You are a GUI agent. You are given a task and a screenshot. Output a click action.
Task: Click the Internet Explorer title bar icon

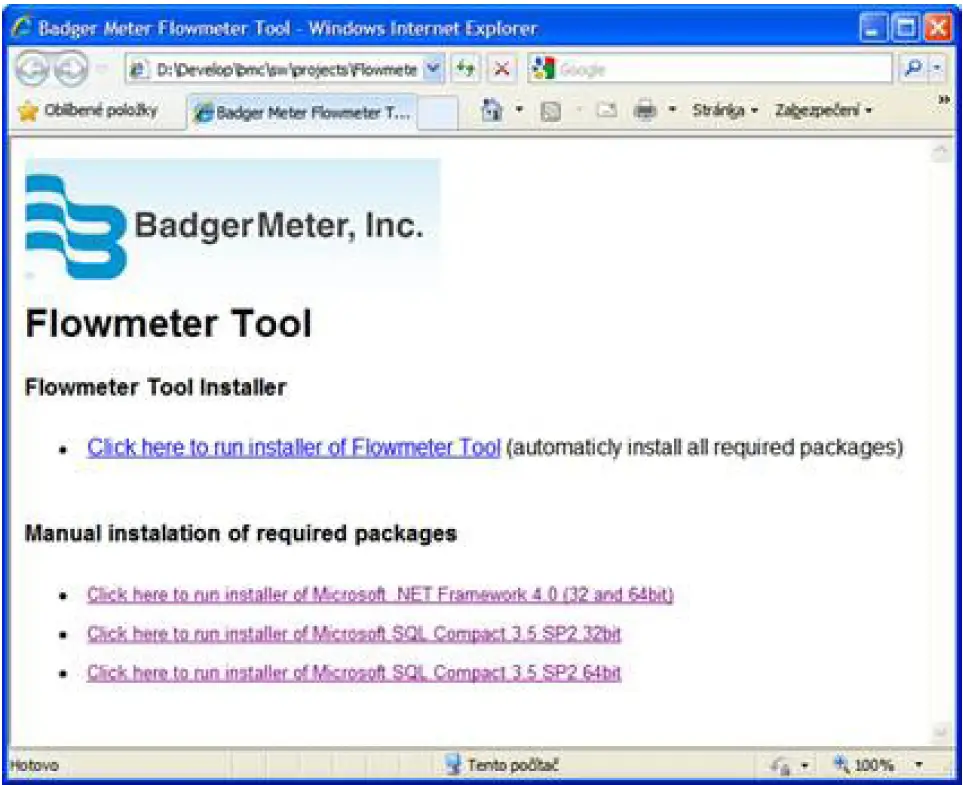point(21,28)
